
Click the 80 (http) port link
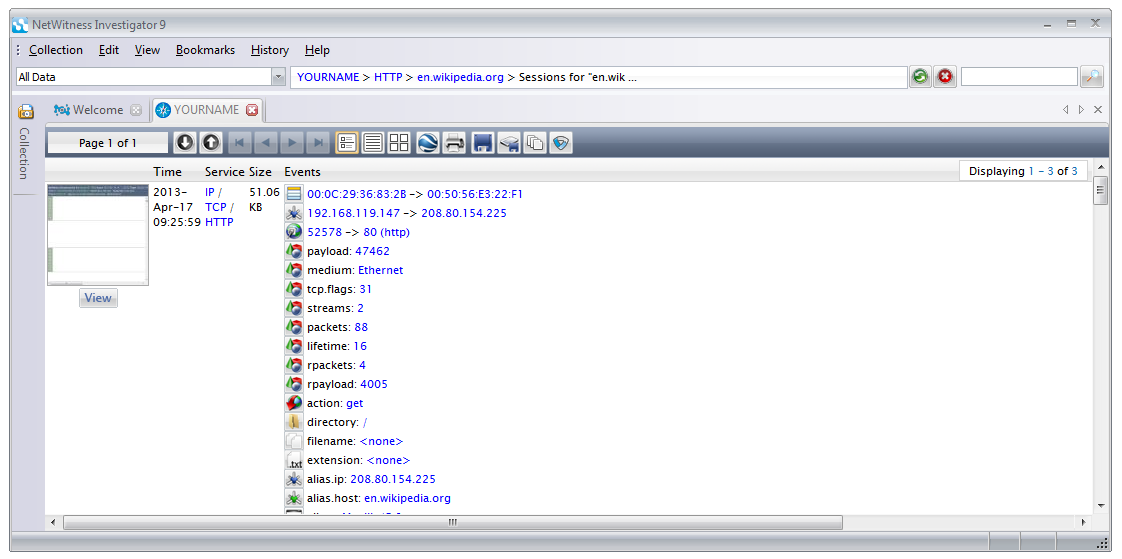387,233
